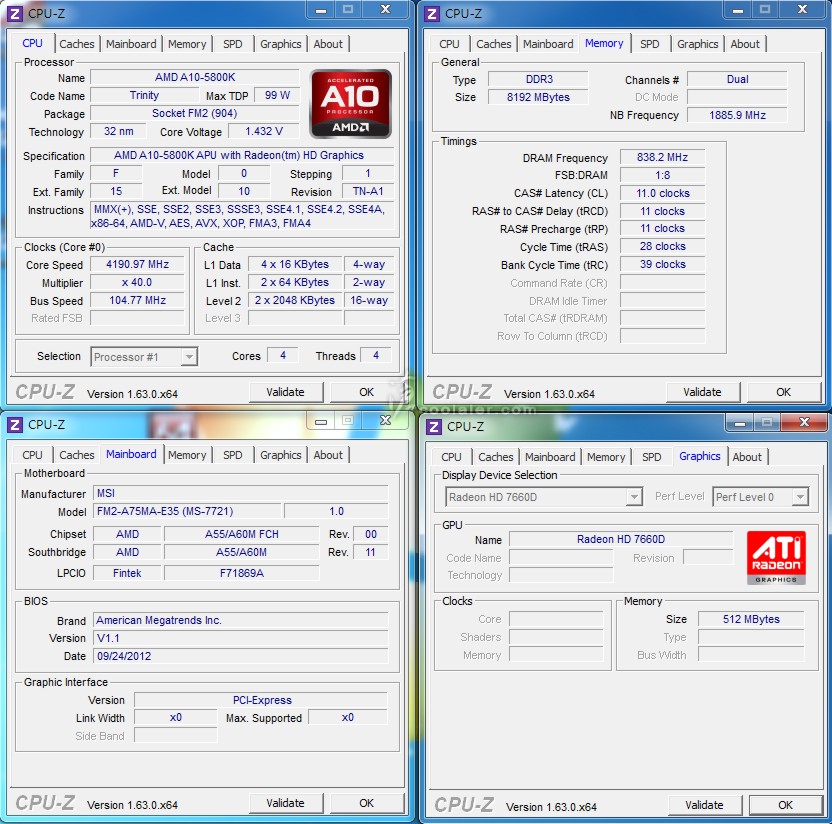Viewport: 832px width, 824px height.
Task: Click the LPCIO chip value "F71869A"
Action: [242, 573]
